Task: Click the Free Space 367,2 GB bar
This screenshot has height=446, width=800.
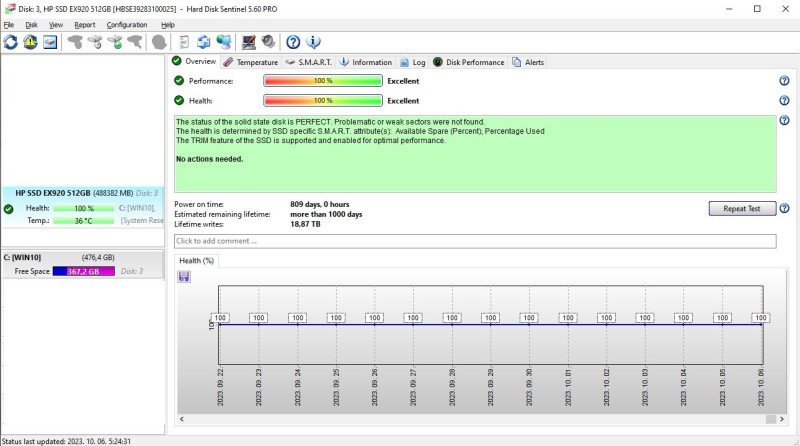Action: [84, 271]
